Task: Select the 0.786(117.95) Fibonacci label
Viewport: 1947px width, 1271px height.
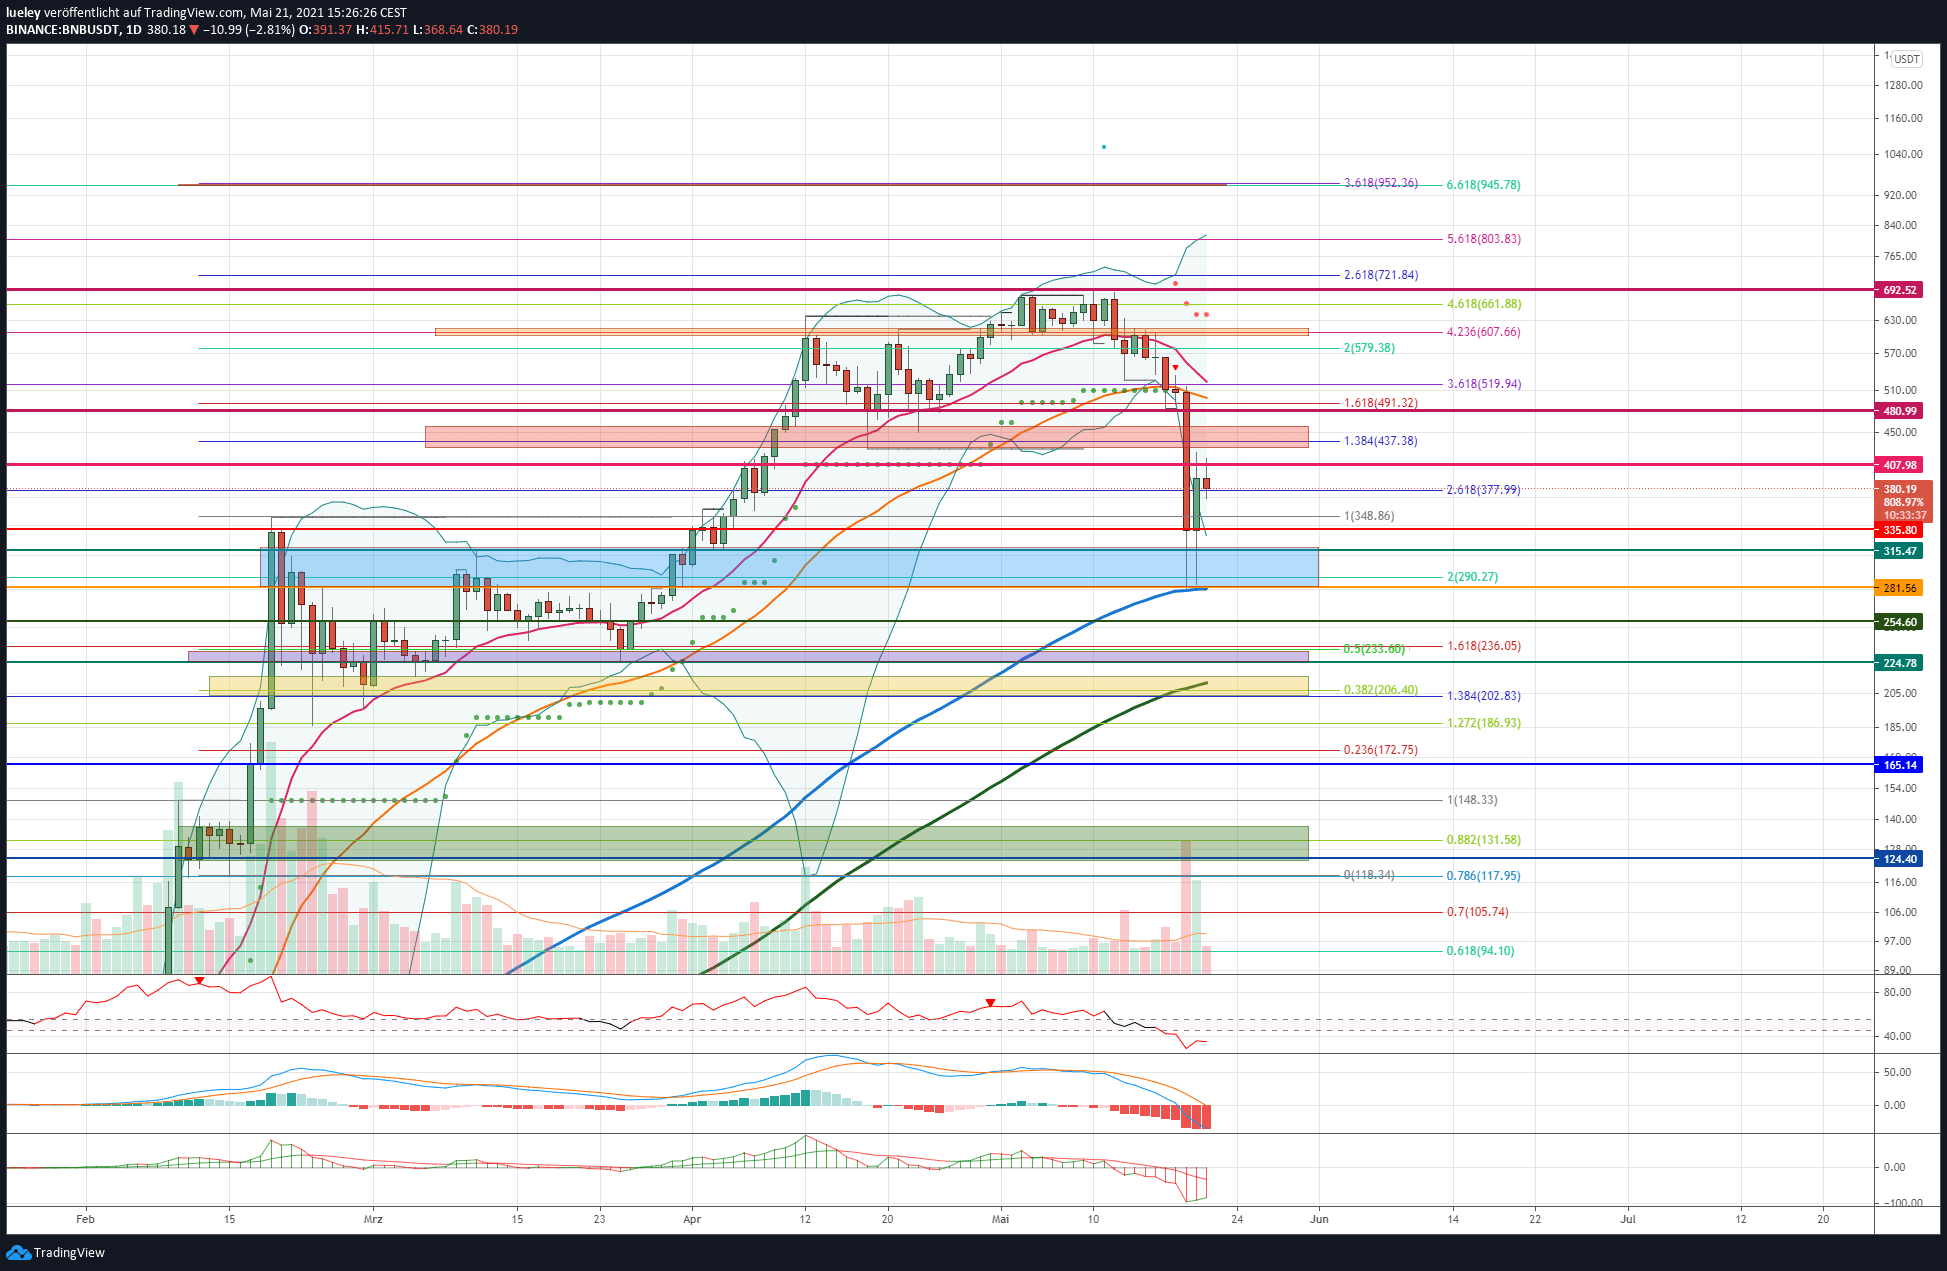Action: tap(1483, 876)
